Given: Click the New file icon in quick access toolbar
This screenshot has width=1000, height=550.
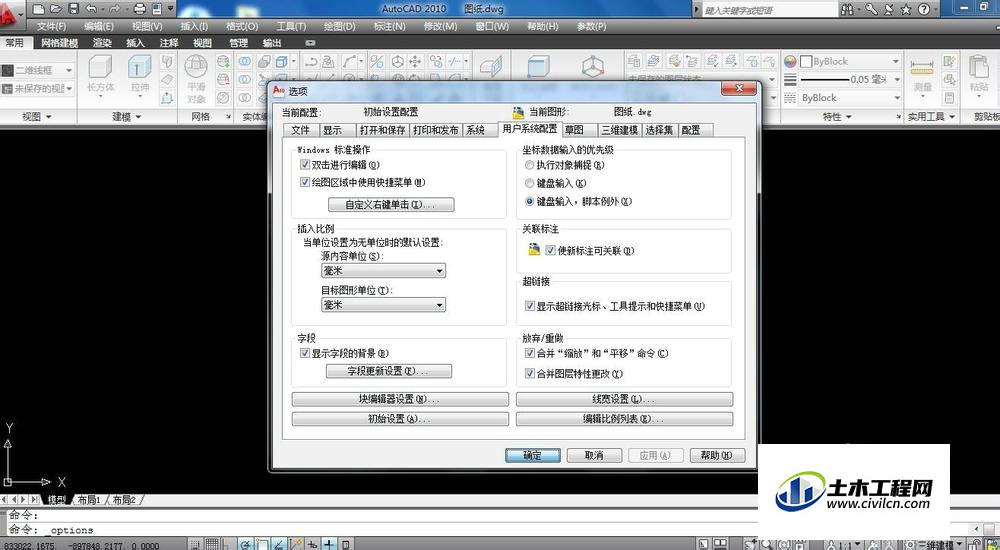Looking at the screenshot, I should pos(39,9).
